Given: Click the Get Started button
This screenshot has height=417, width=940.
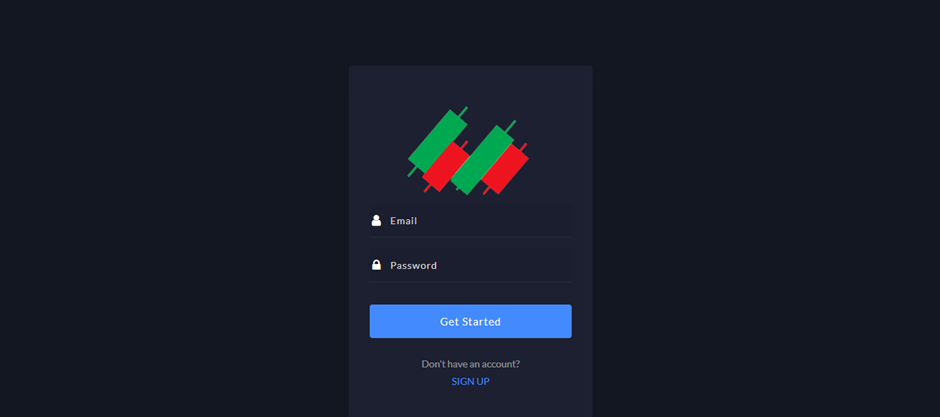Looking at the screenshot, I should [x=470, y=321].
